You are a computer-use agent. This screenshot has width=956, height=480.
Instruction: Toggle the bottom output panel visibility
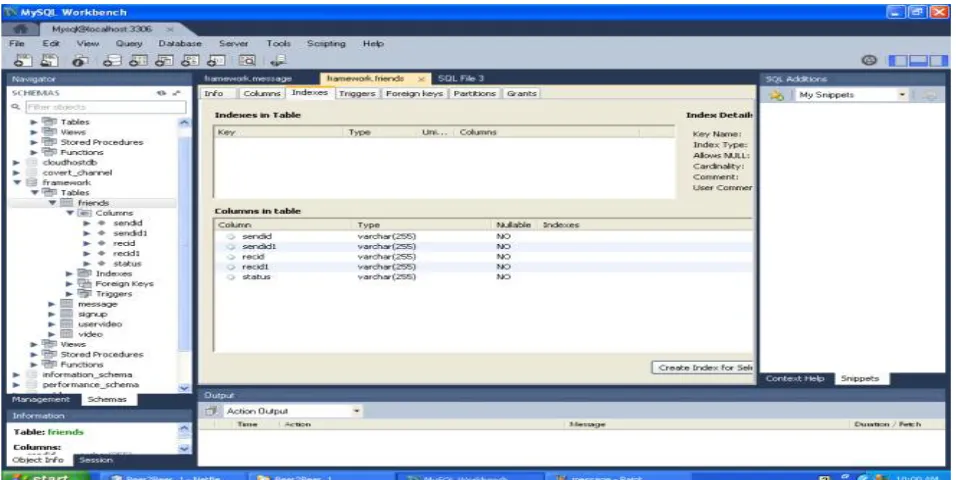(918, 60)
